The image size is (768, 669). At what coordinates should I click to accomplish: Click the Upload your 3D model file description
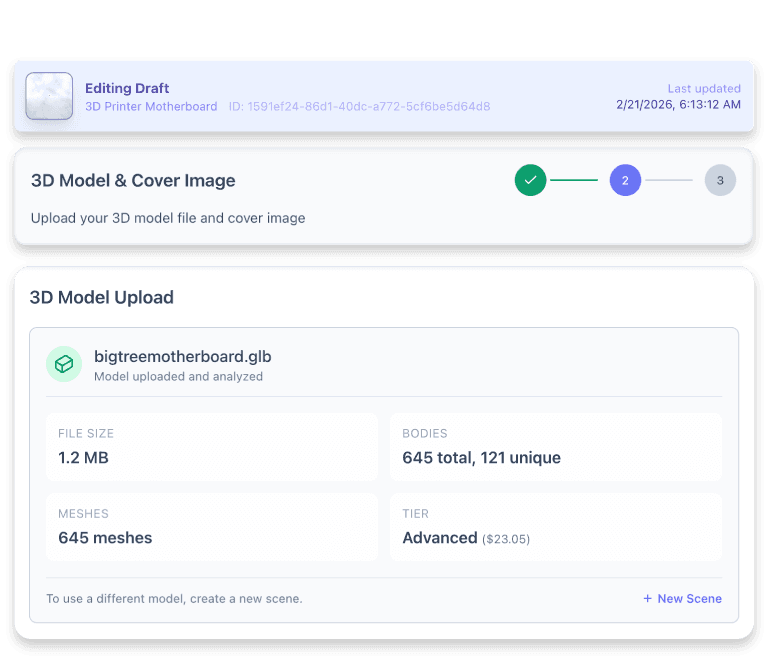point(168,218)
